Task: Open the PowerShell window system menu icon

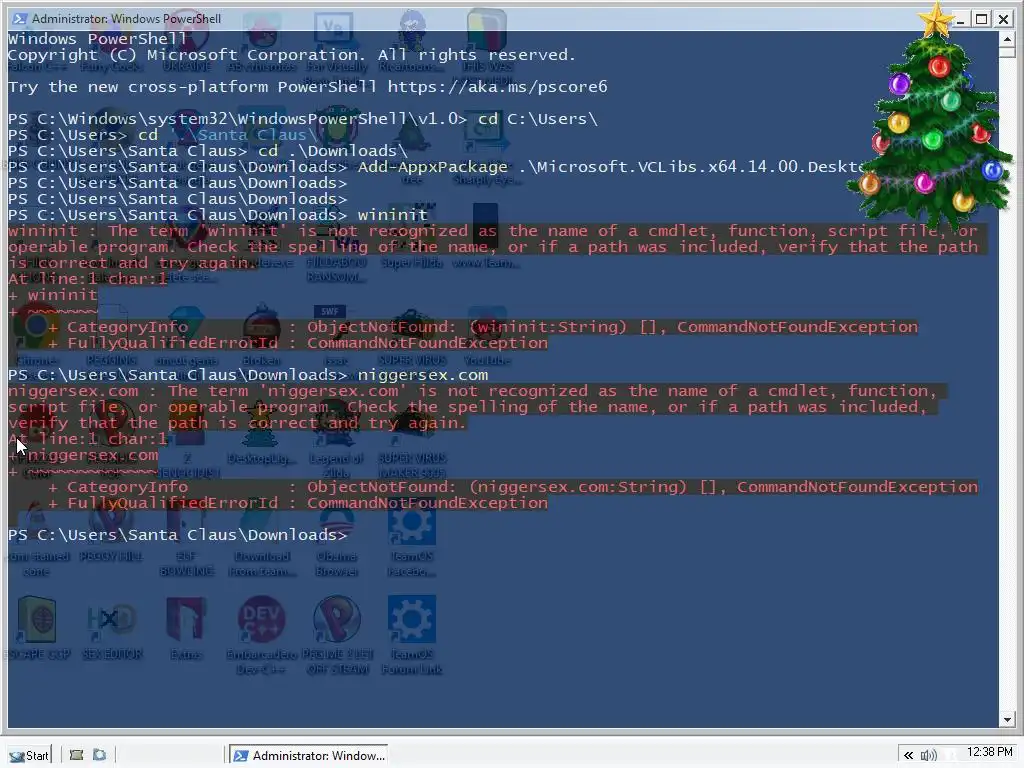Action: (20, 18)
